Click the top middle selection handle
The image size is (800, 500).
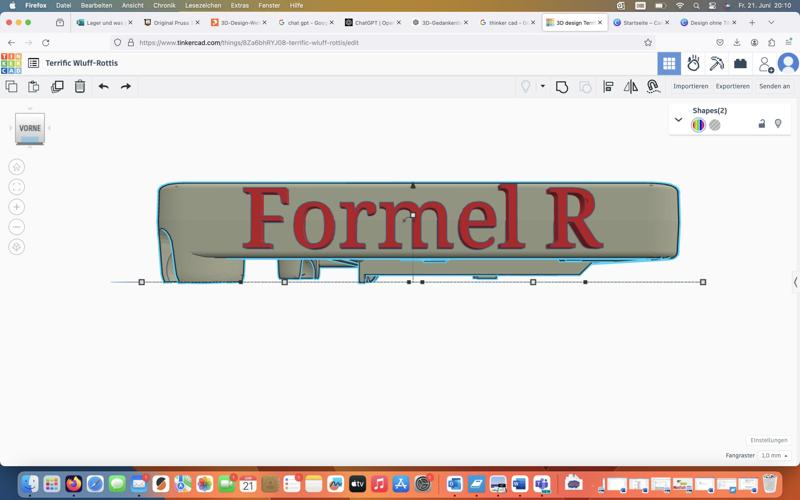(413, 186)
